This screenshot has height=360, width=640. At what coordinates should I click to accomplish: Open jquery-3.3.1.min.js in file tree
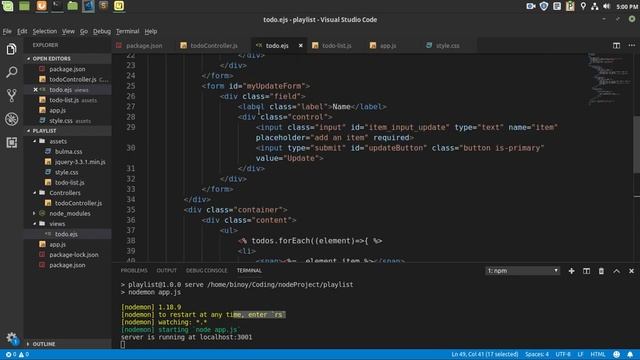pos(80,162)
